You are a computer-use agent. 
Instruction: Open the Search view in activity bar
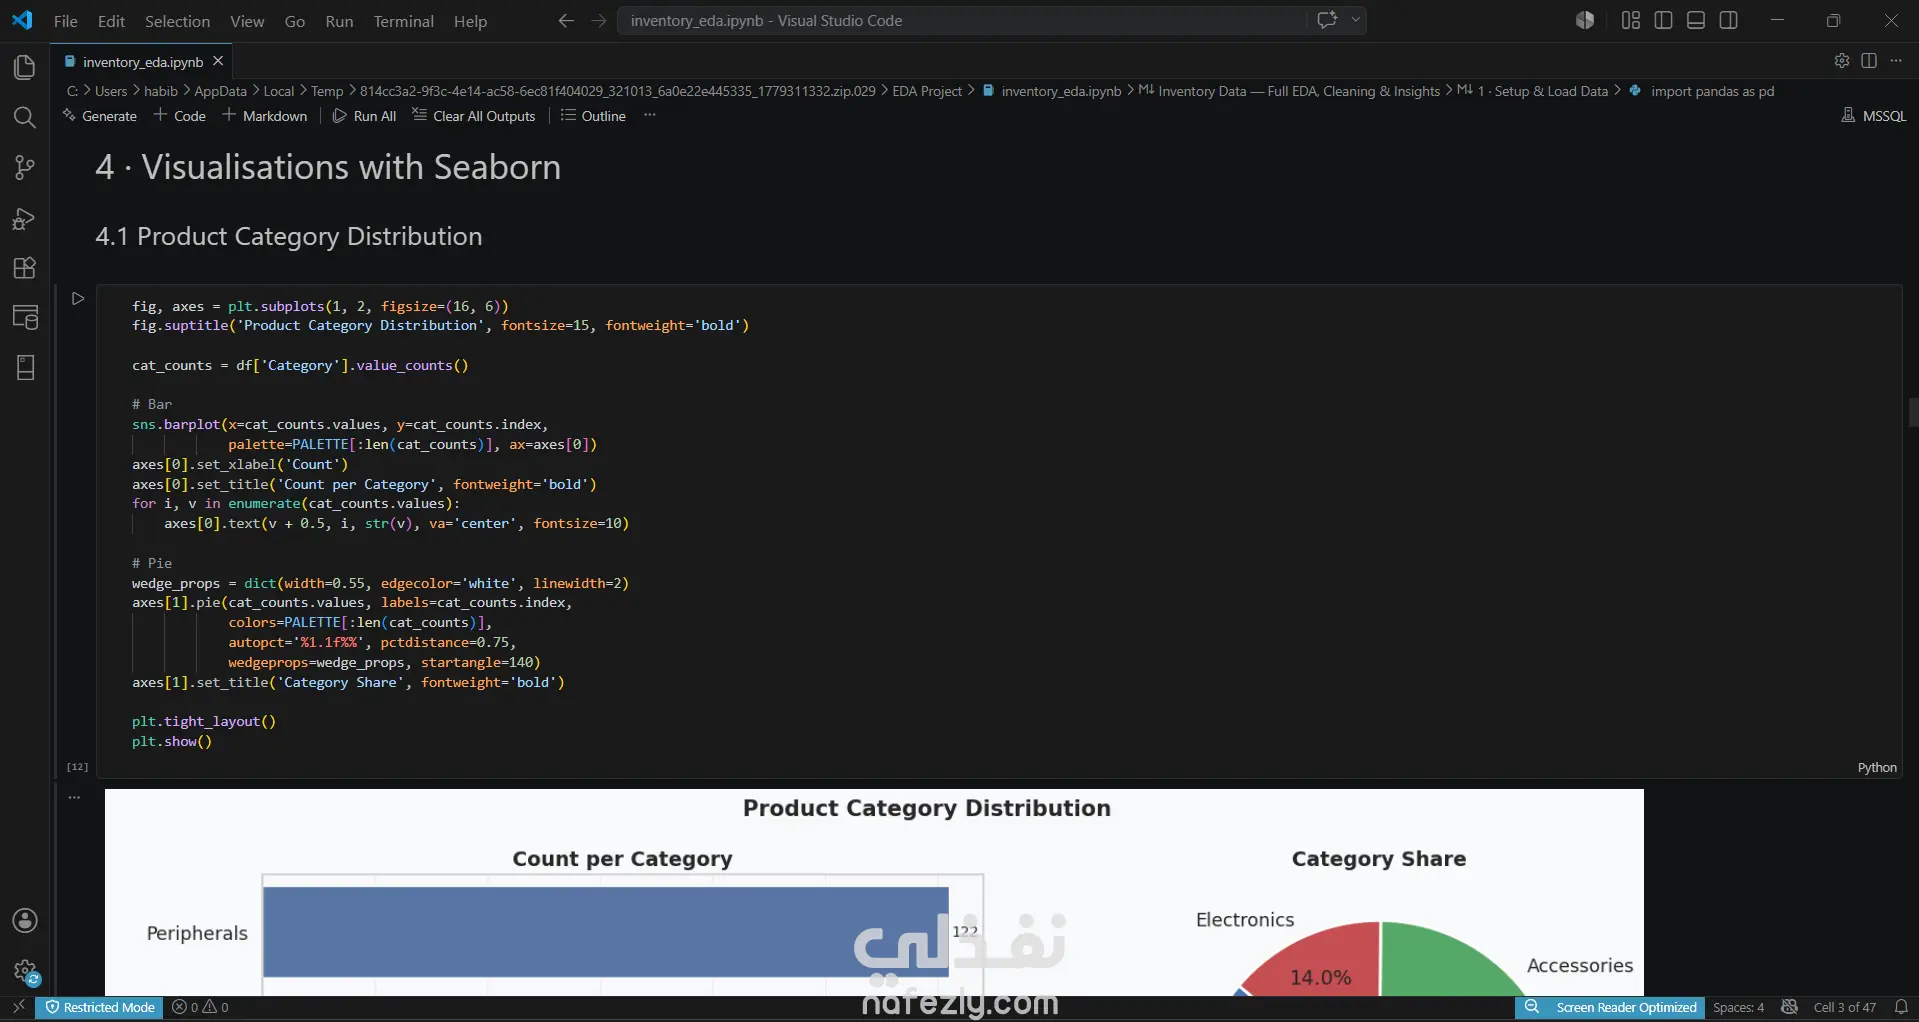pos(25,117)
